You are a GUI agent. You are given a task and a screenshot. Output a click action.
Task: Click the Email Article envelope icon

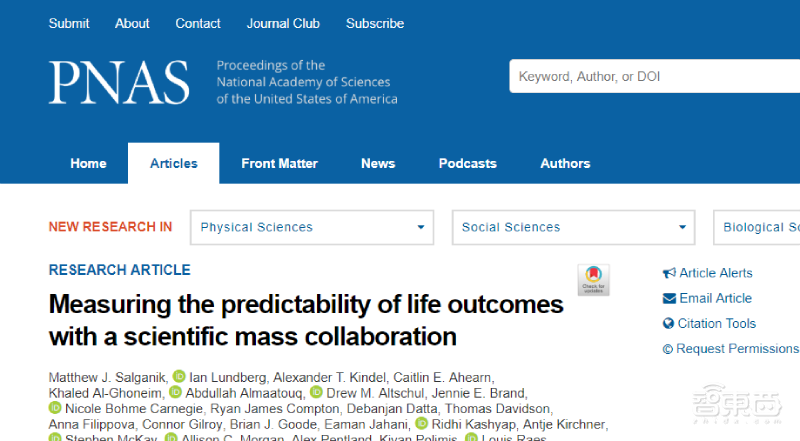pyautogui.click(x=669, y=298)
